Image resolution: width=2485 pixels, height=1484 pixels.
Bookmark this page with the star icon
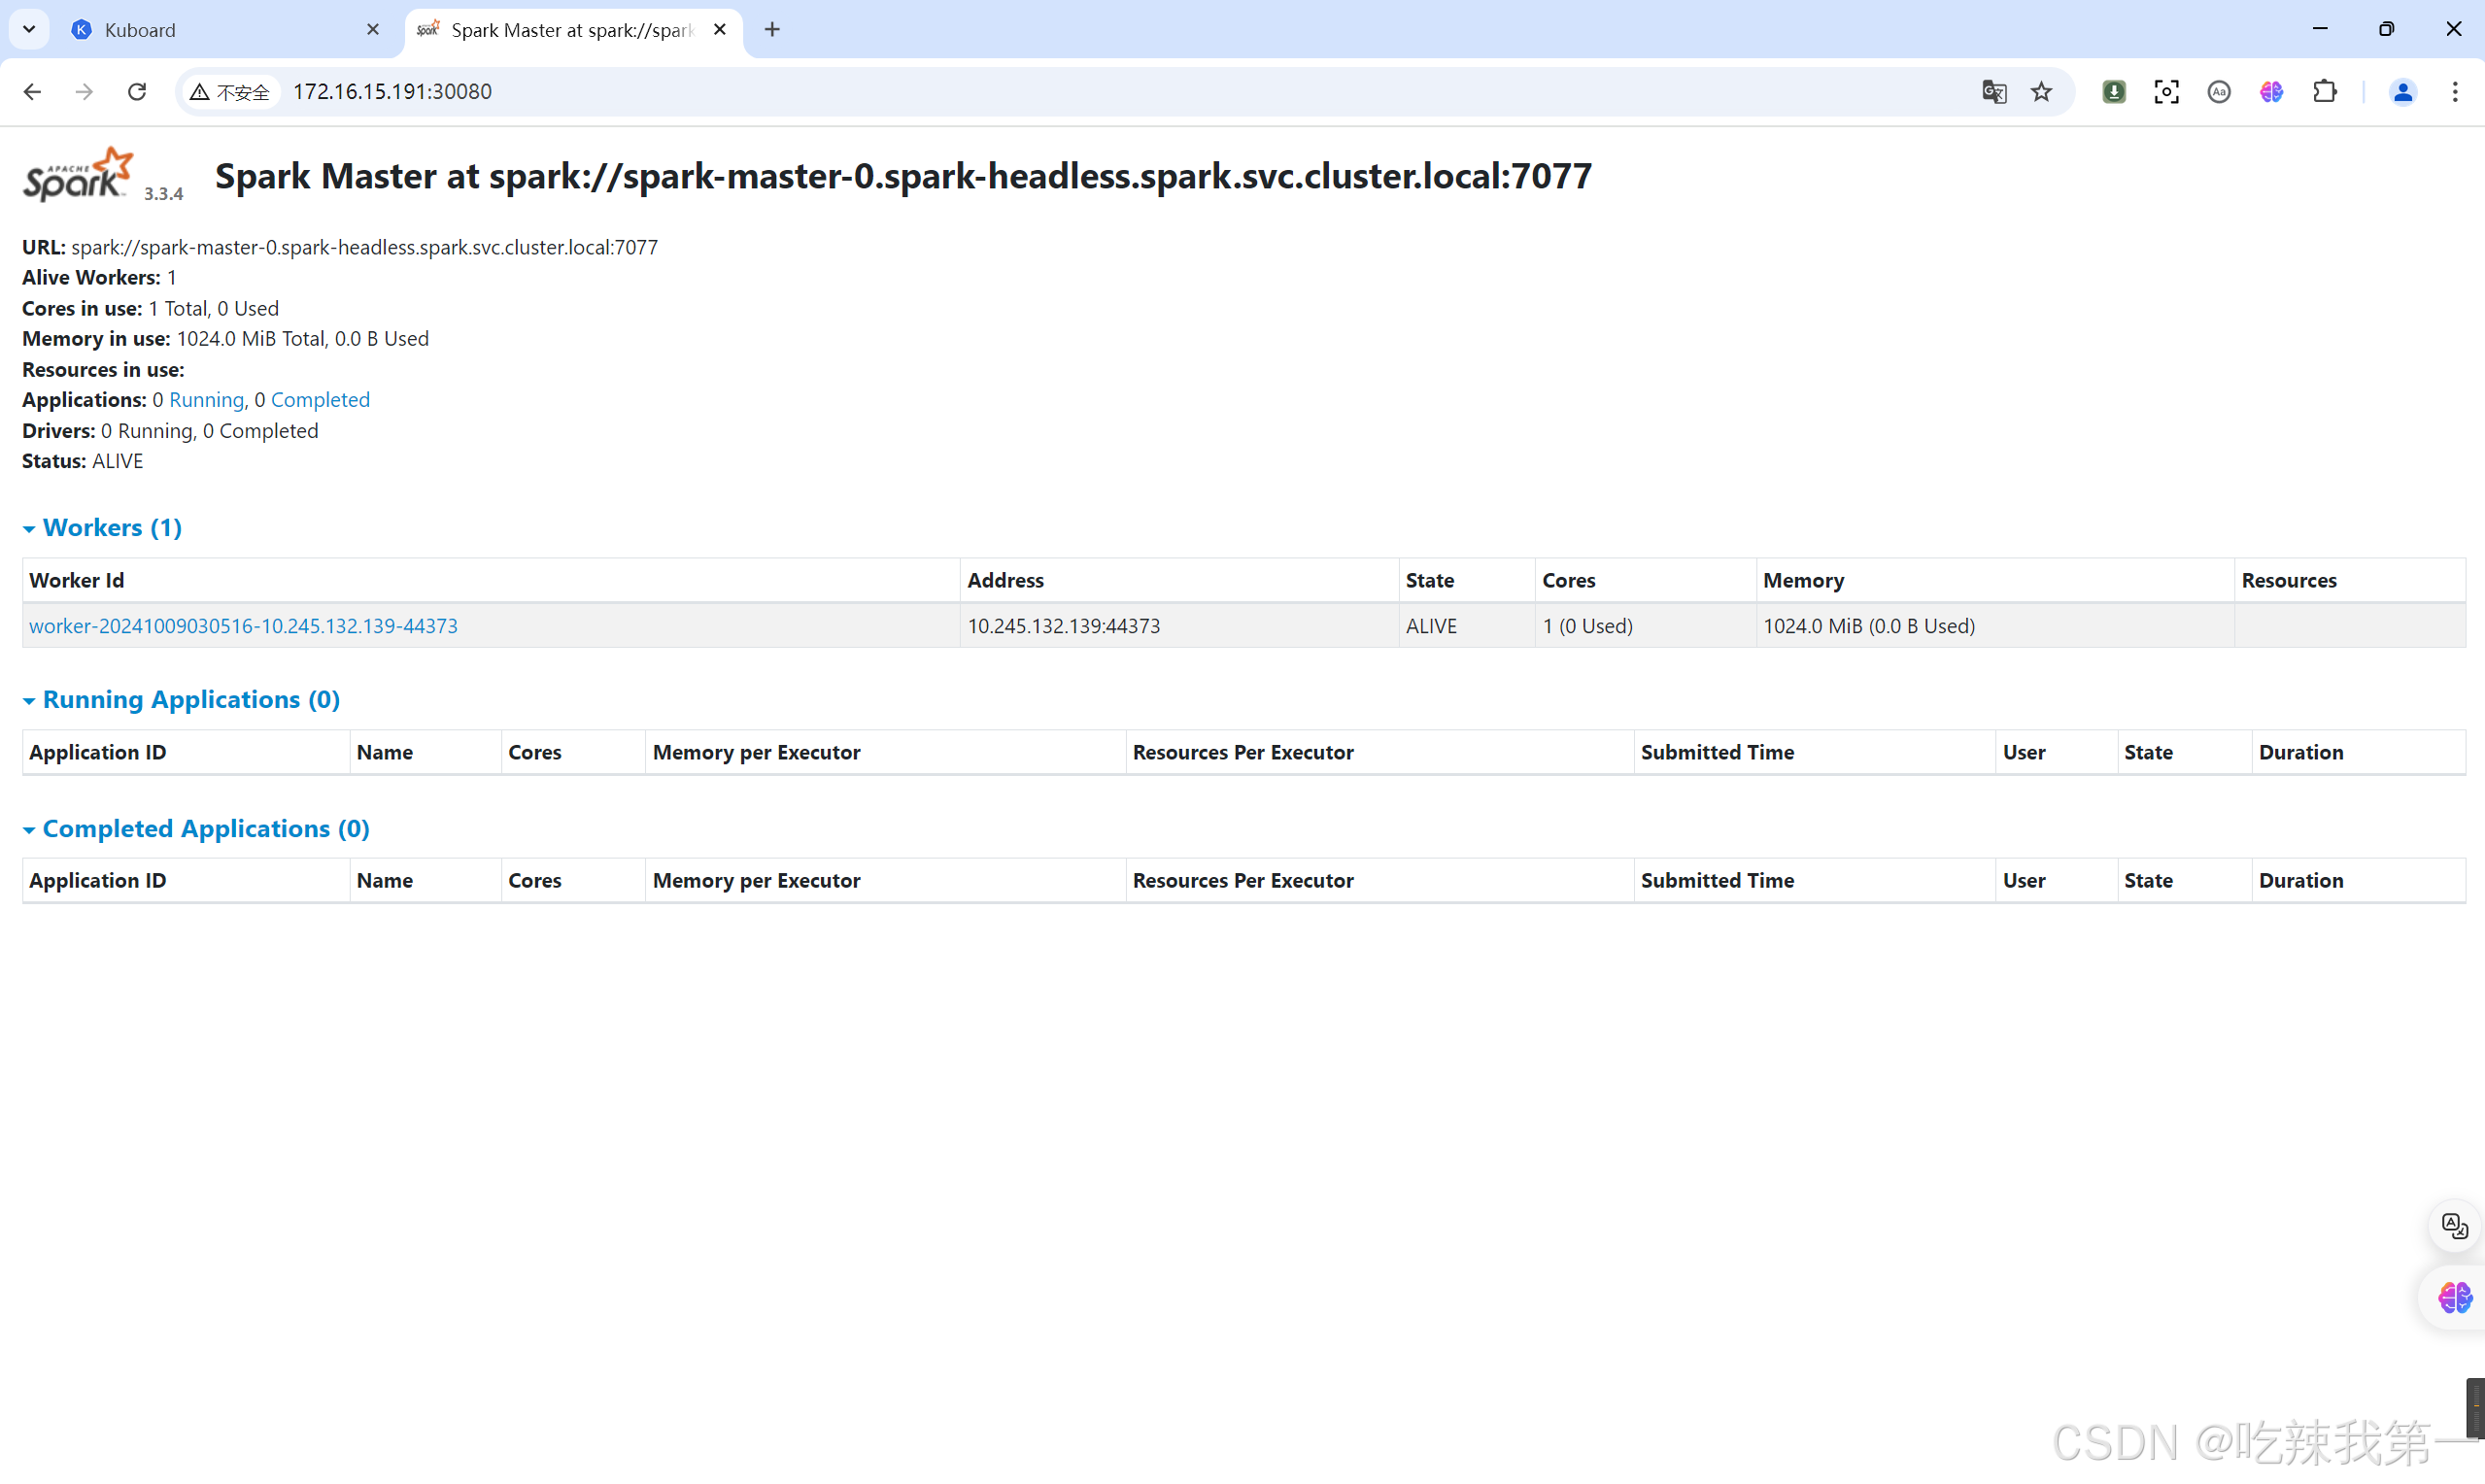click(x=2041, y=92)
